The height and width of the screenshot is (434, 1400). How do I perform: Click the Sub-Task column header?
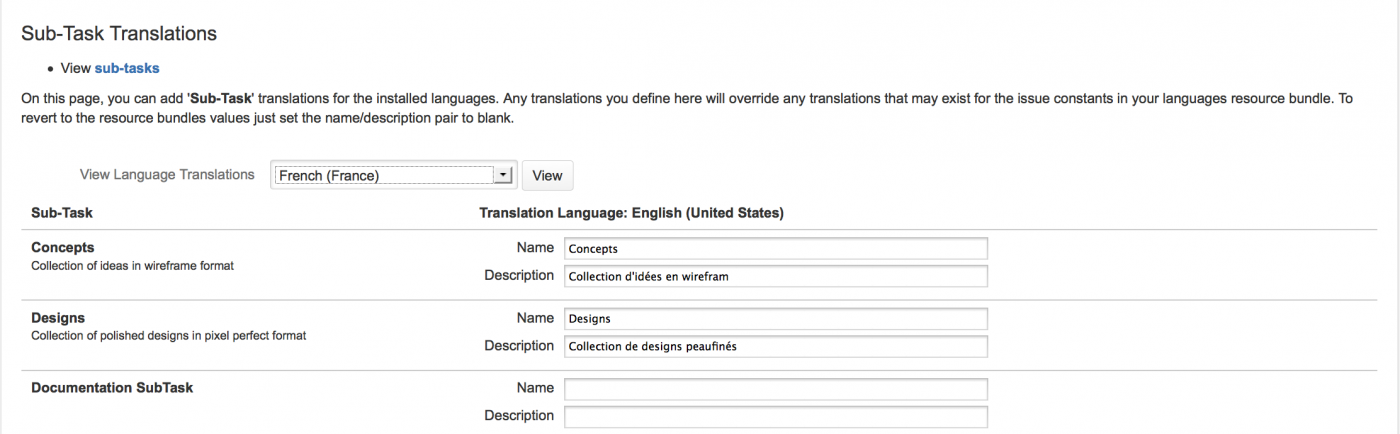(x=62, y=213)
